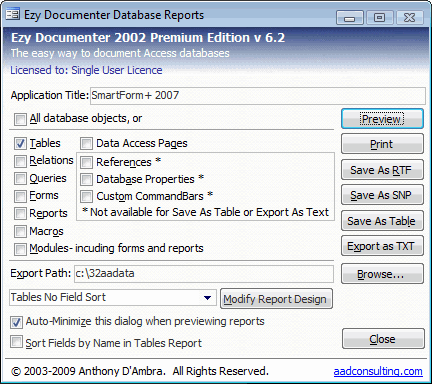The width and height of the screenshot is (432, 384).
Task: Tick the Queries checkbox
Action: pos(20,179)
